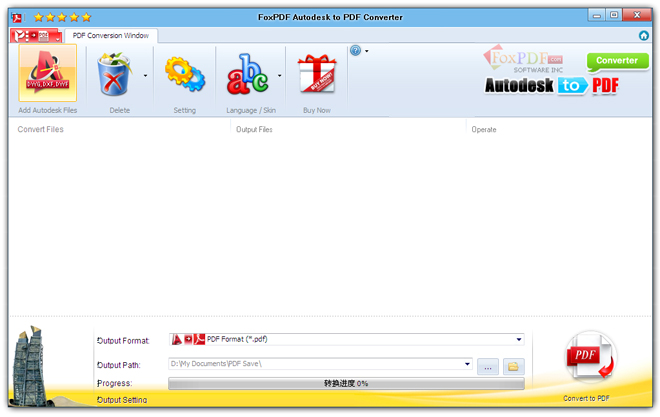This screenshot has height=417, width=660.
Task: Click the five-star rating in title bar
Action: pos(62,17)
